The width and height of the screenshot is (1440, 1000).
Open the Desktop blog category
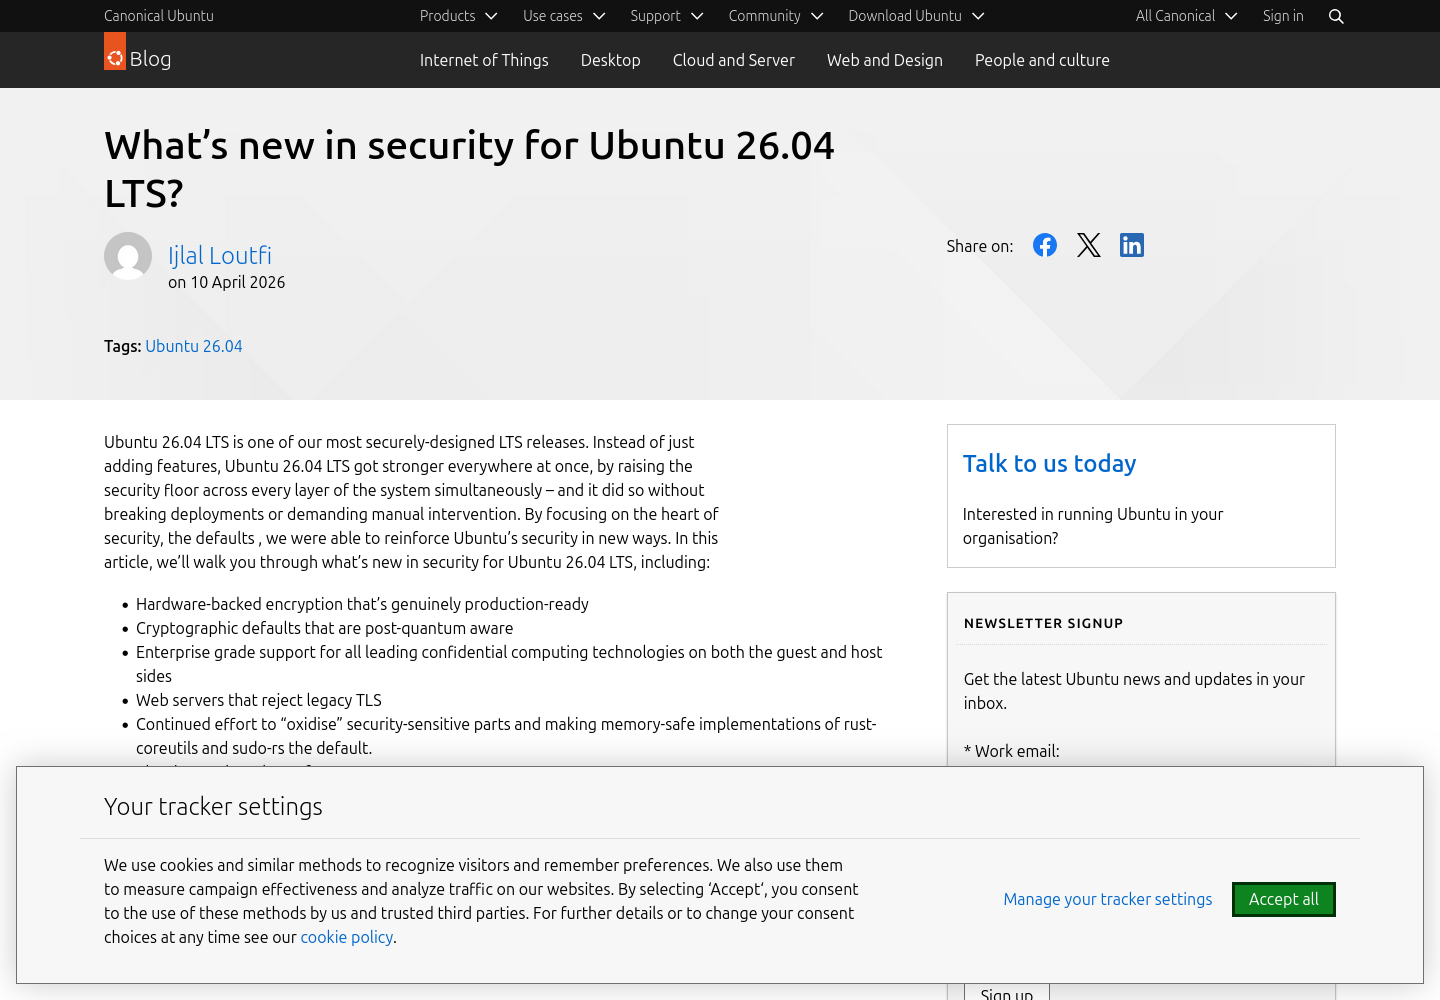point(611,60)
